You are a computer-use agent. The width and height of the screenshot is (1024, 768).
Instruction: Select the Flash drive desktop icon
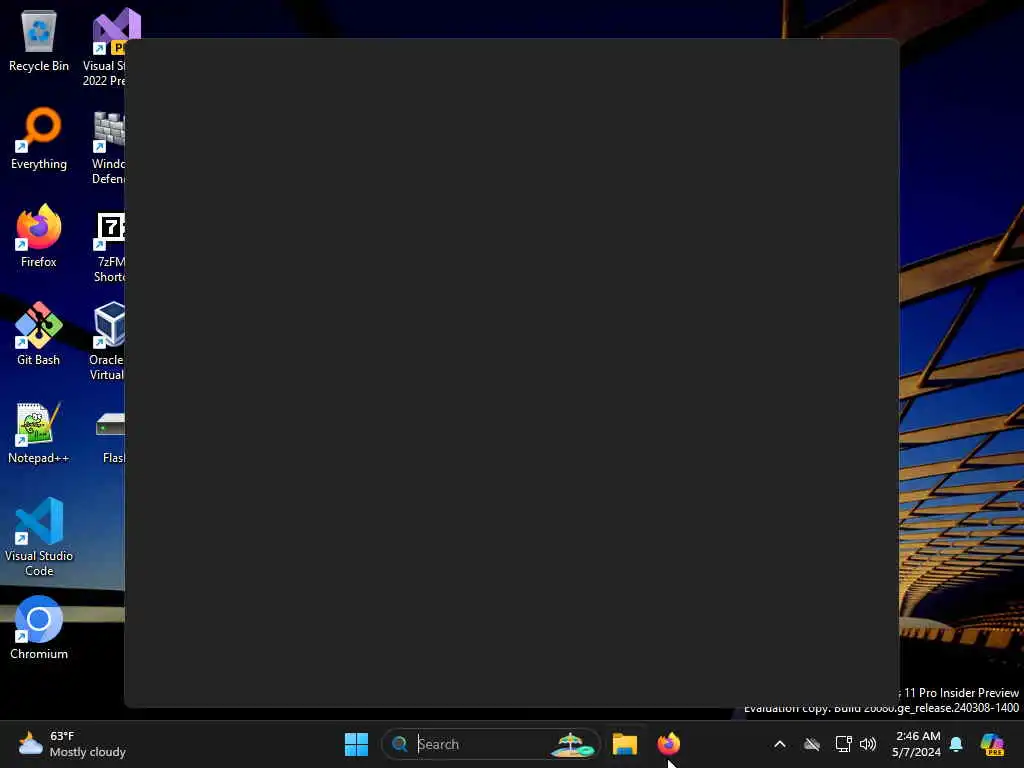(x=111, y=436)
